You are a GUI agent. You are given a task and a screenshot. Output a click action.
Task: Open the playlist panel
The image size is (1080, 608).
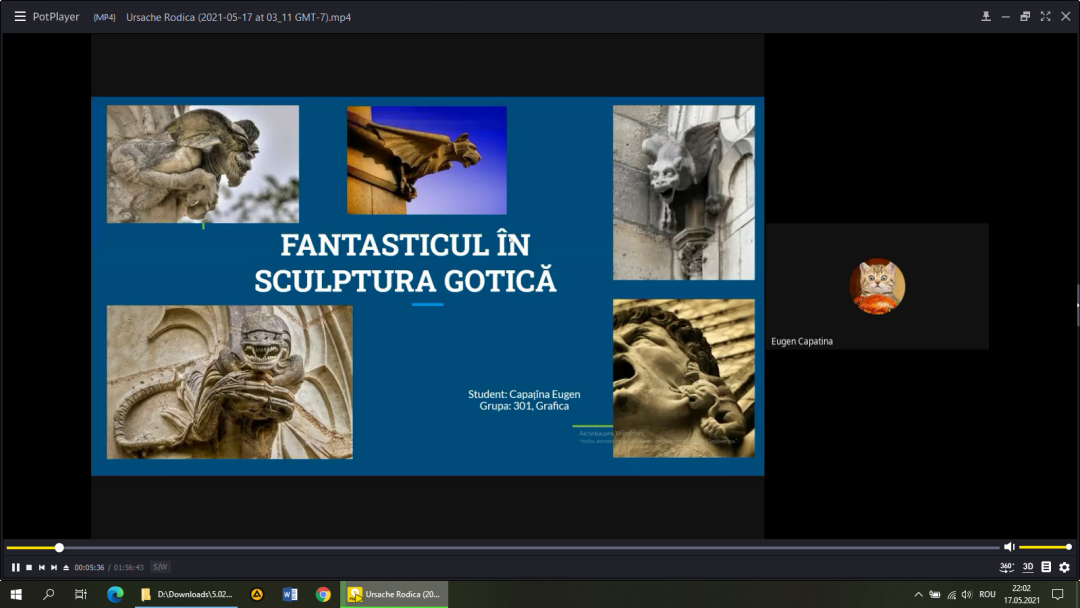point(1046,567)
